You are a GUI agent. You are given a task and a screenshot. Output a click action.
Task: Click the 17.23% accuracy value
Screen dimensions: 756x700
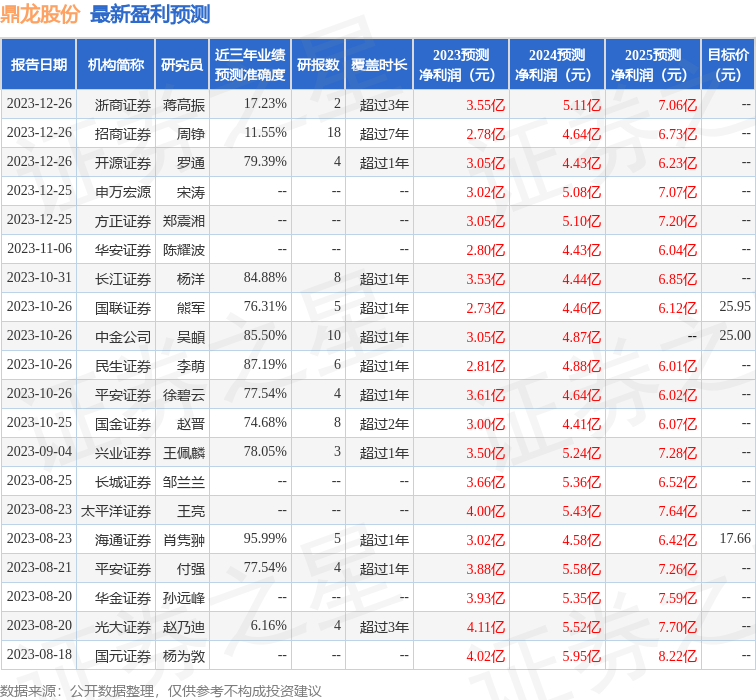pos(265,103)
